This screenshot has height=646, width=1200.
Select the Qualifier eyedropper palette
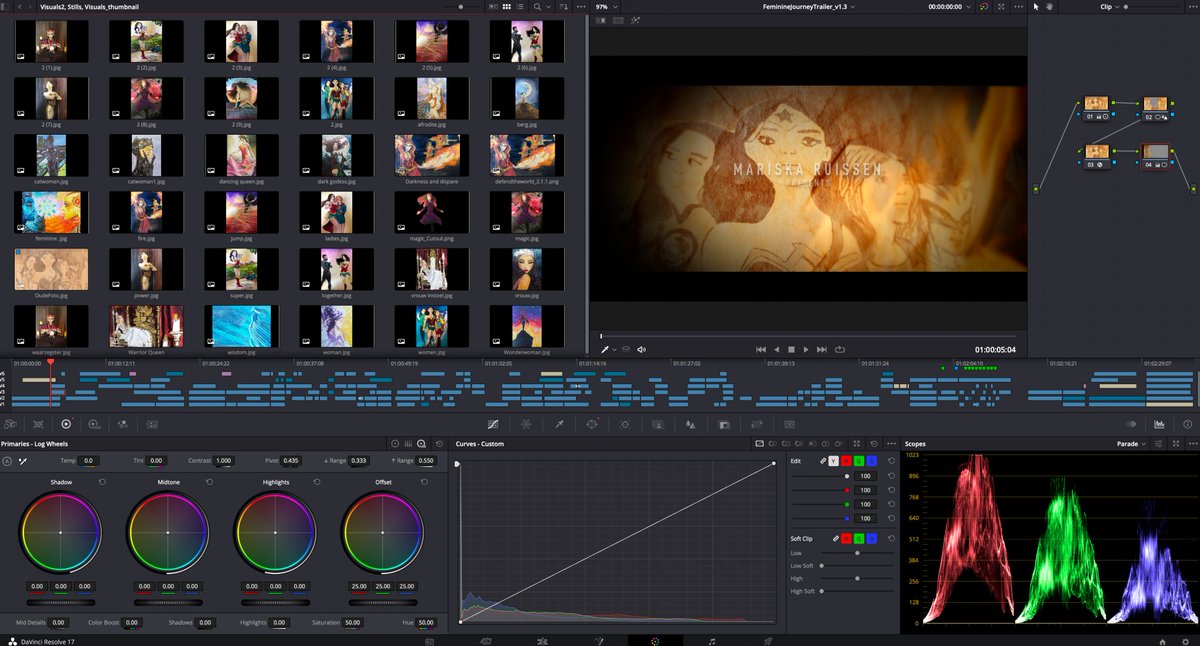560,424
